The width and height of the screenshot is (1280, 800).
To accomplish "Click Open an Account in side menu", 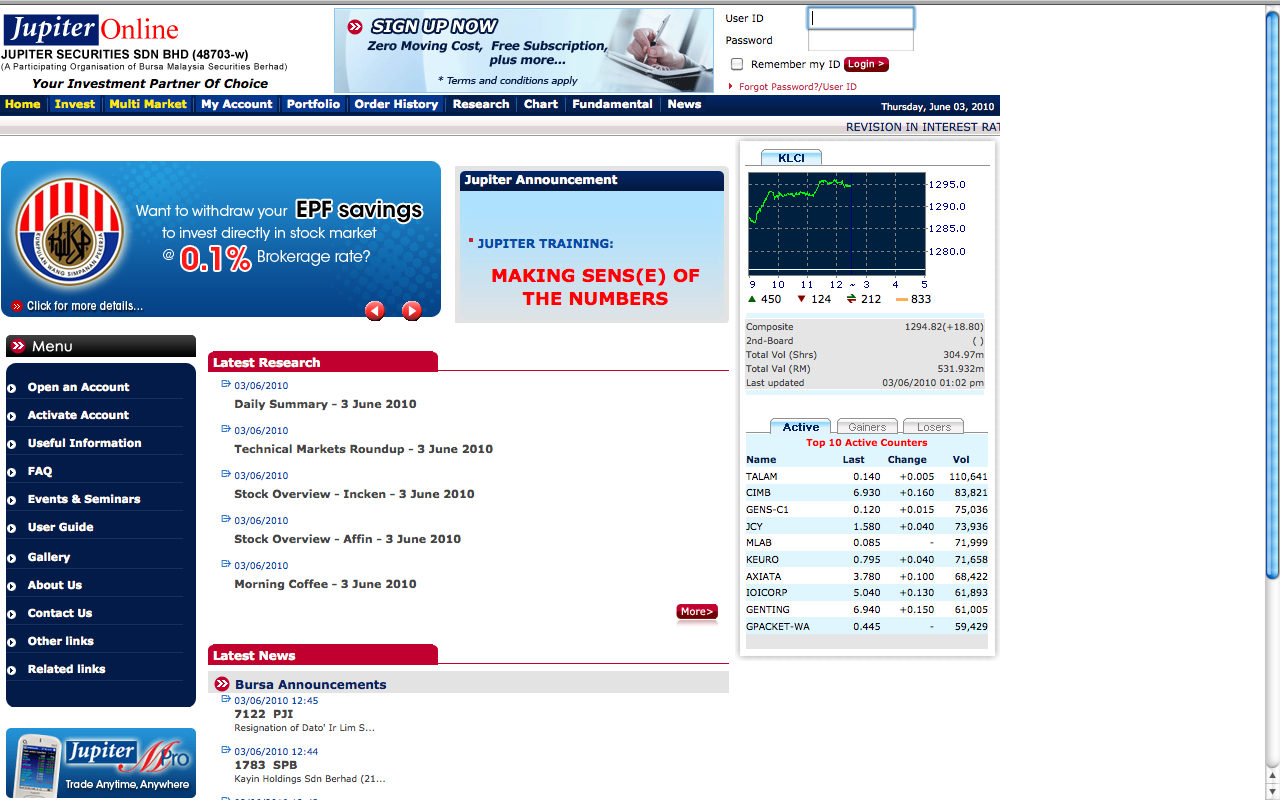I will (79, 387).
